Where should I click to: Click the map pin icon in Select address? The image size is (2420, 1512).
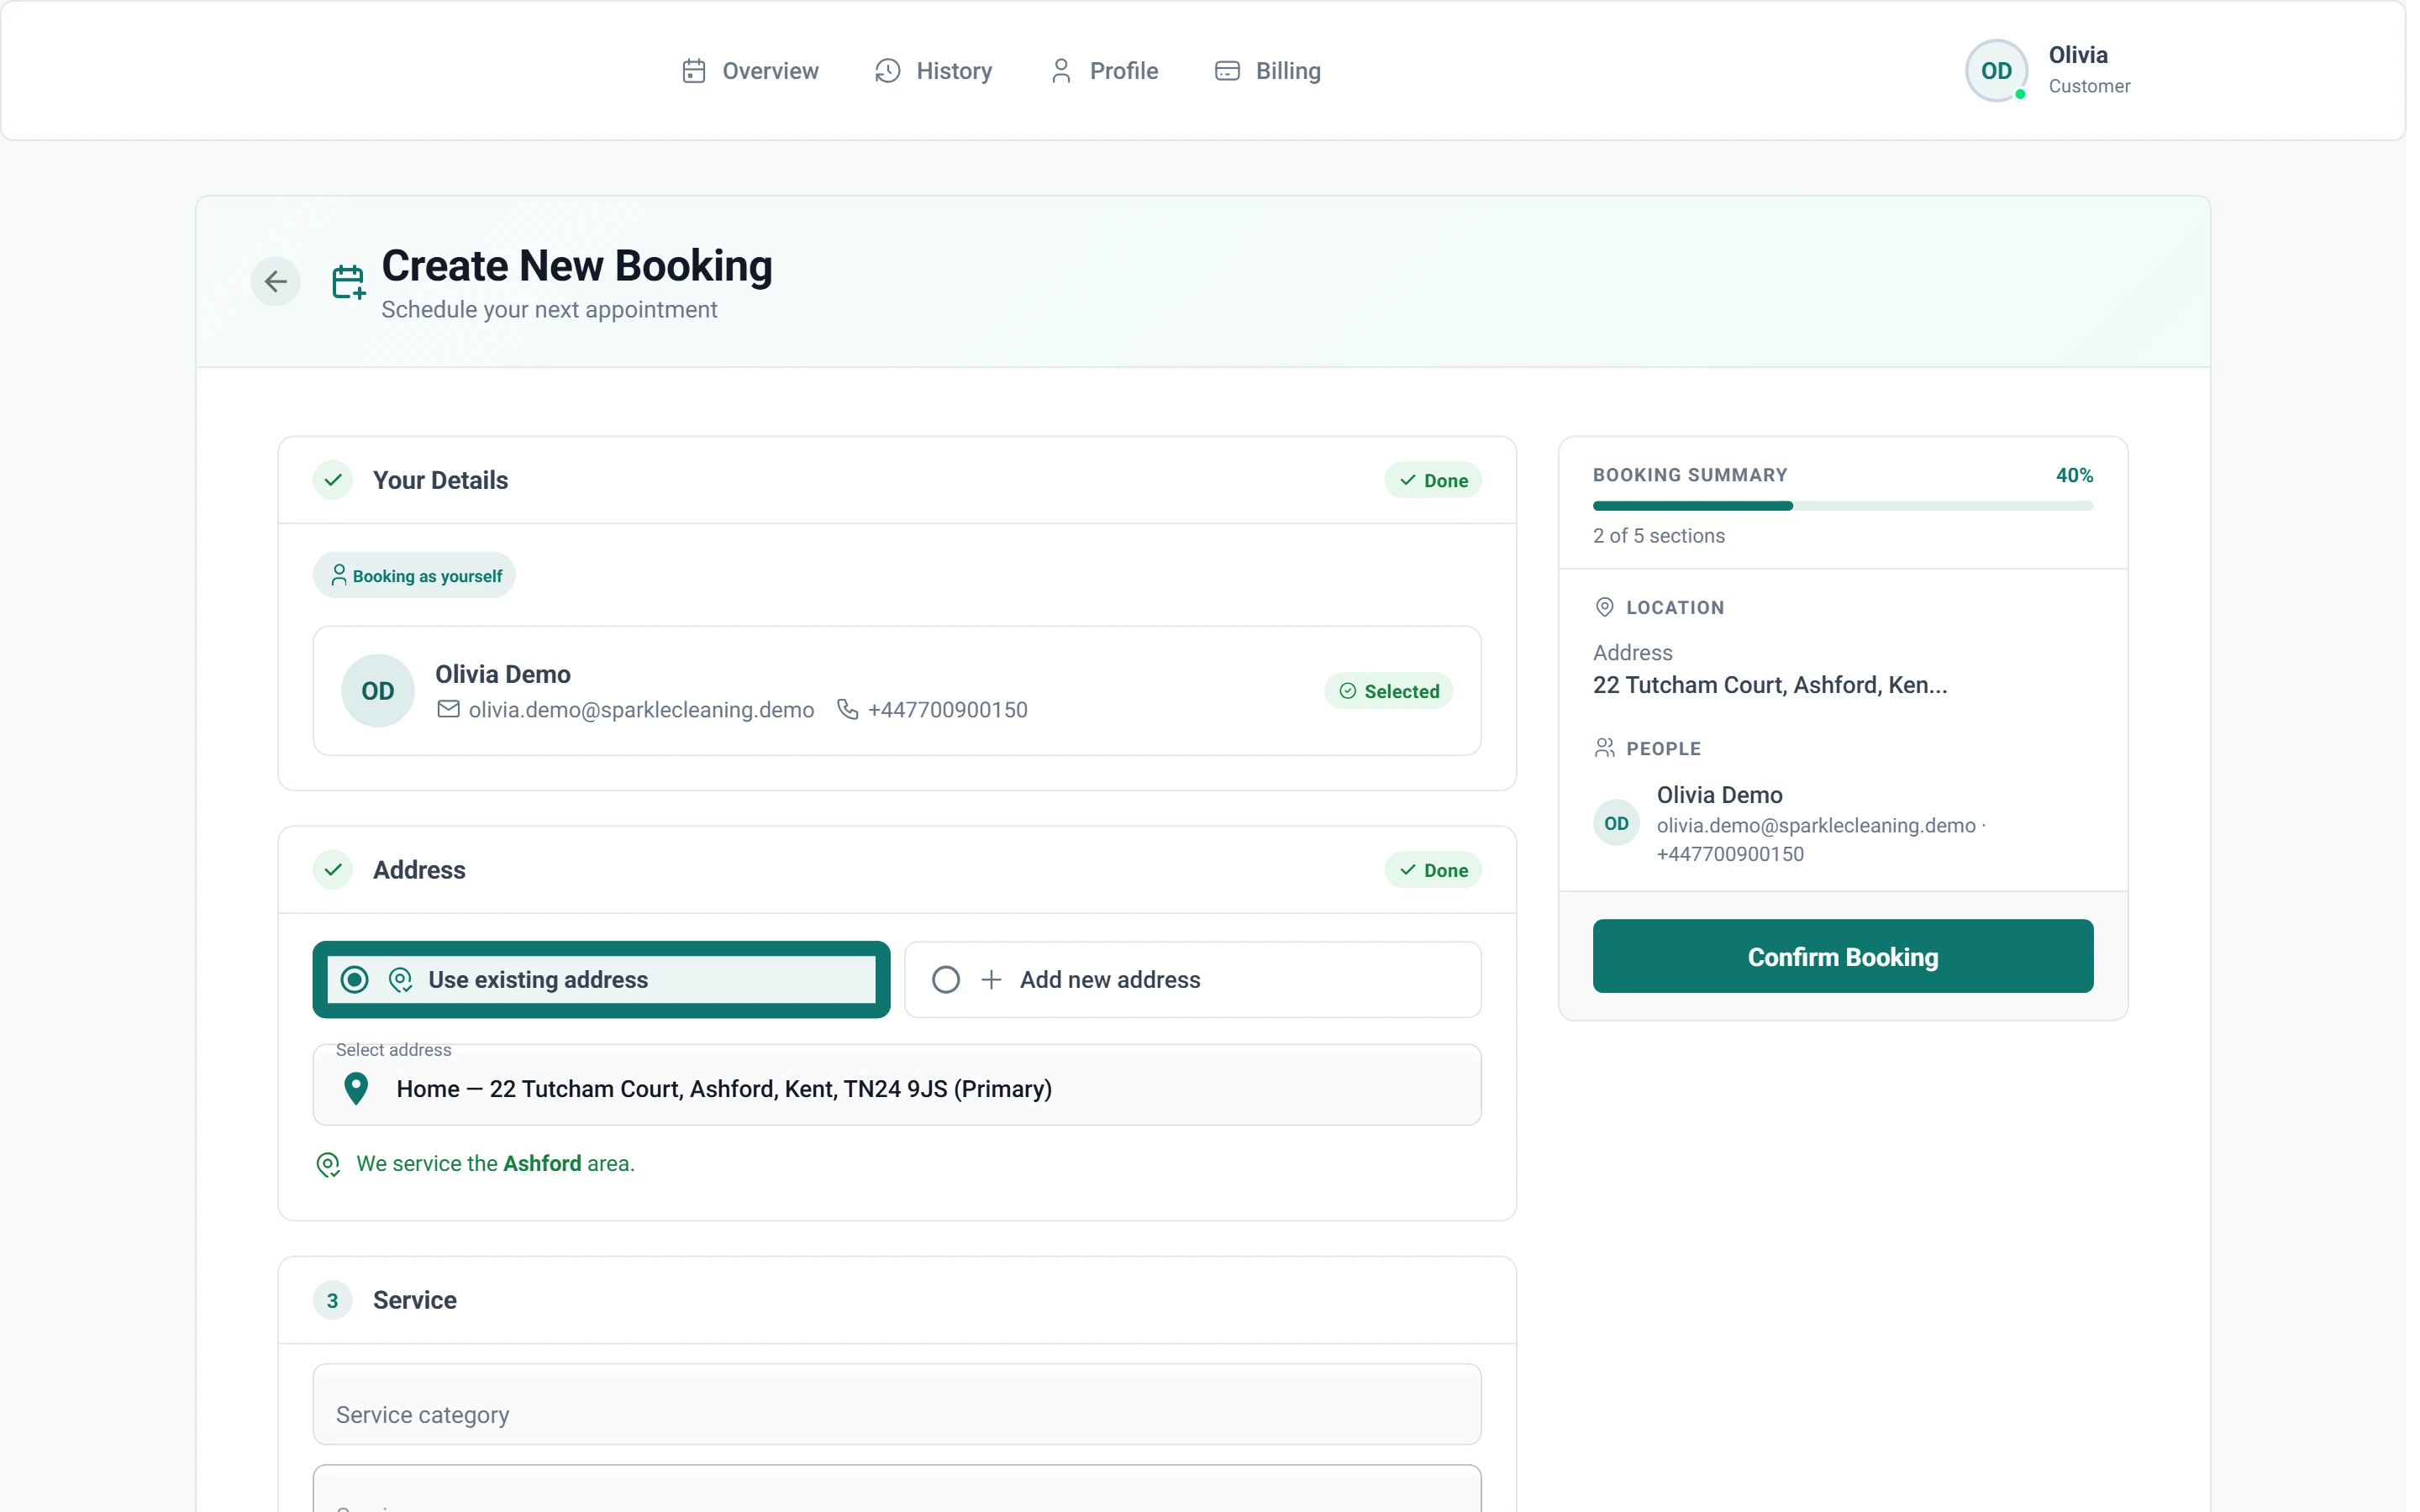[356, 1089]
